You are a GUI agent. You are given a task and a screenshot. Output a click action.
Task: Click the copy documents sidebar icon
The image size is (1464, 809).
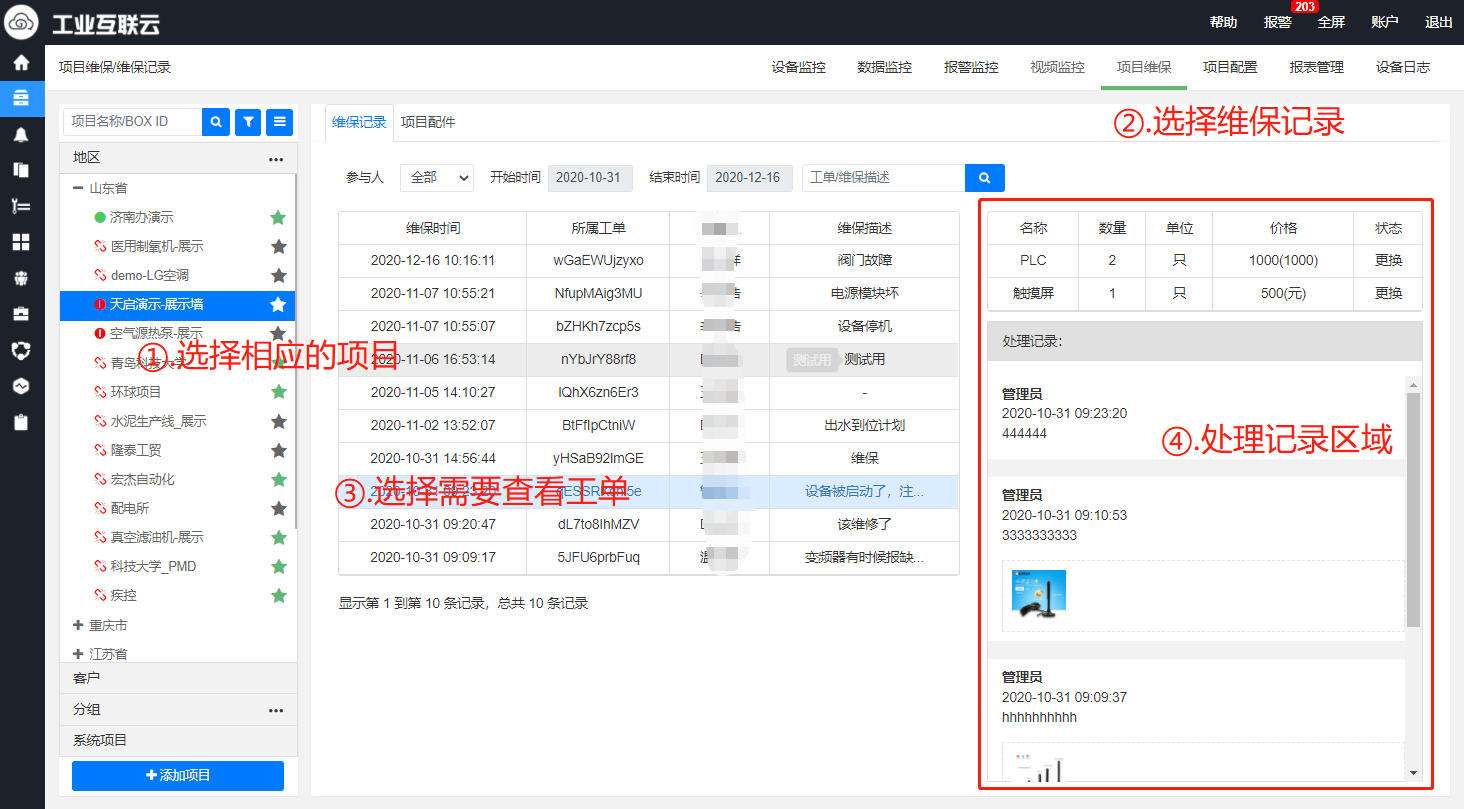pyautogui.click(x=21, y=170)
